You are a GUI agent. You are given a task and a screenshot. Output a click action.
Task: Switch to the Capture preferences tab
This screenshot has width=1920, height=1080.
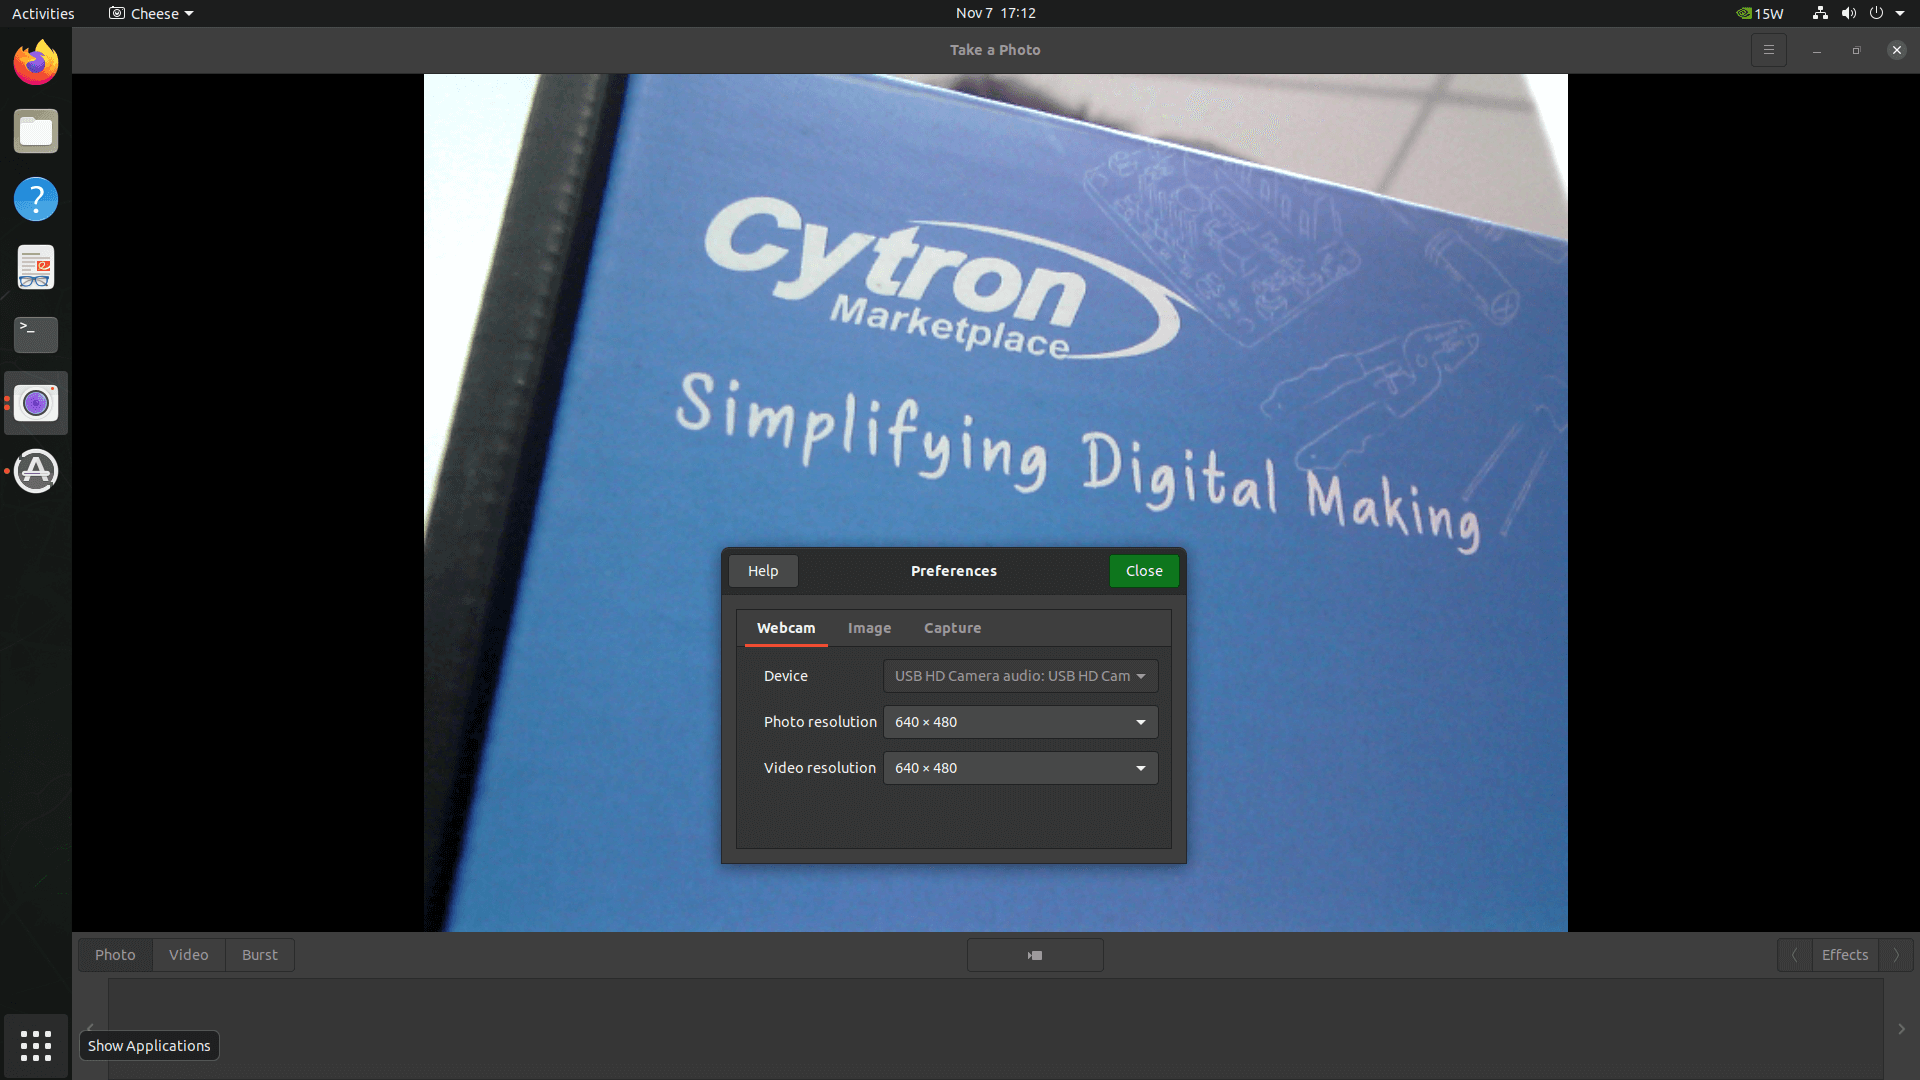tap(952, 628)
